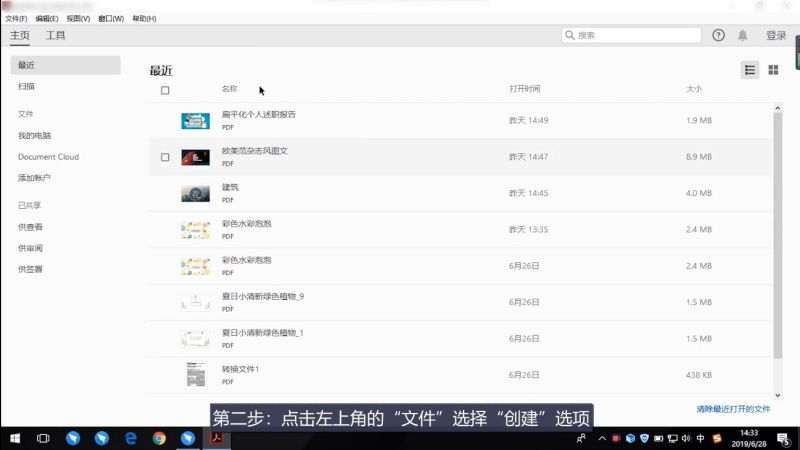Check the box for 欧美范杂志风图文

coord(165,157)
